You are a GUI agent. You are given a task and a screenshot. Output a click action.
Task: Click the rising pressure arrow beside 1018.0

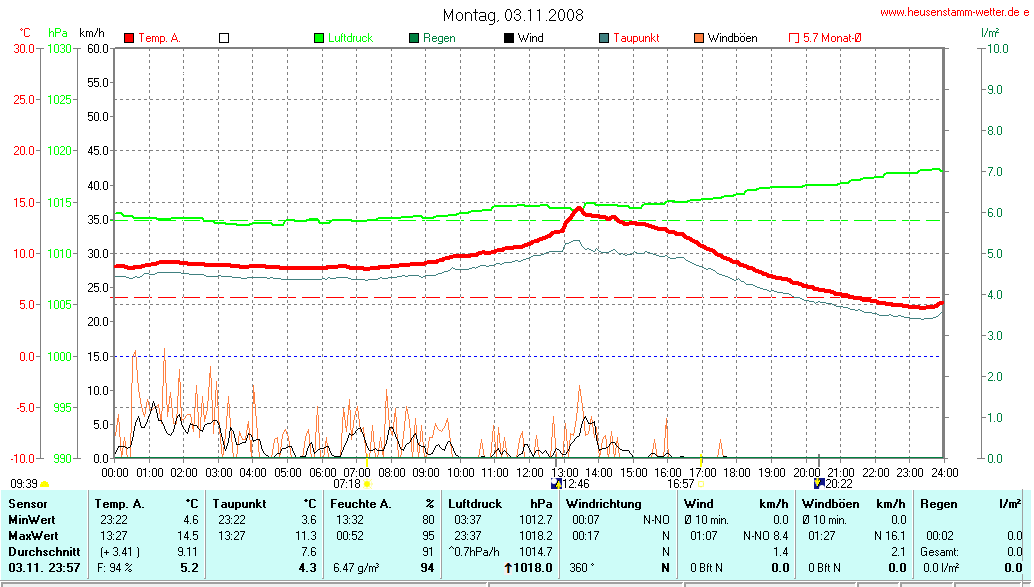tap(507, 568)
